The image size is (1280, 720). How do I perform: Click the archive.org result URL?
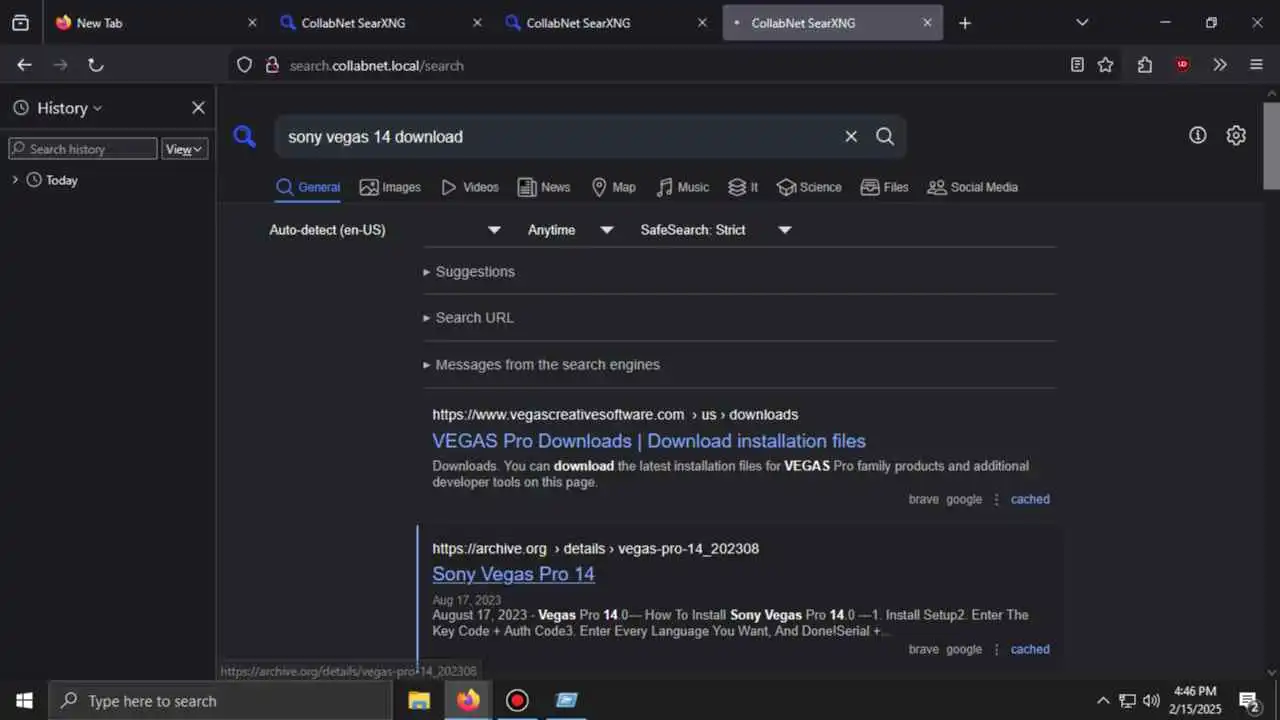coord(595,548)
